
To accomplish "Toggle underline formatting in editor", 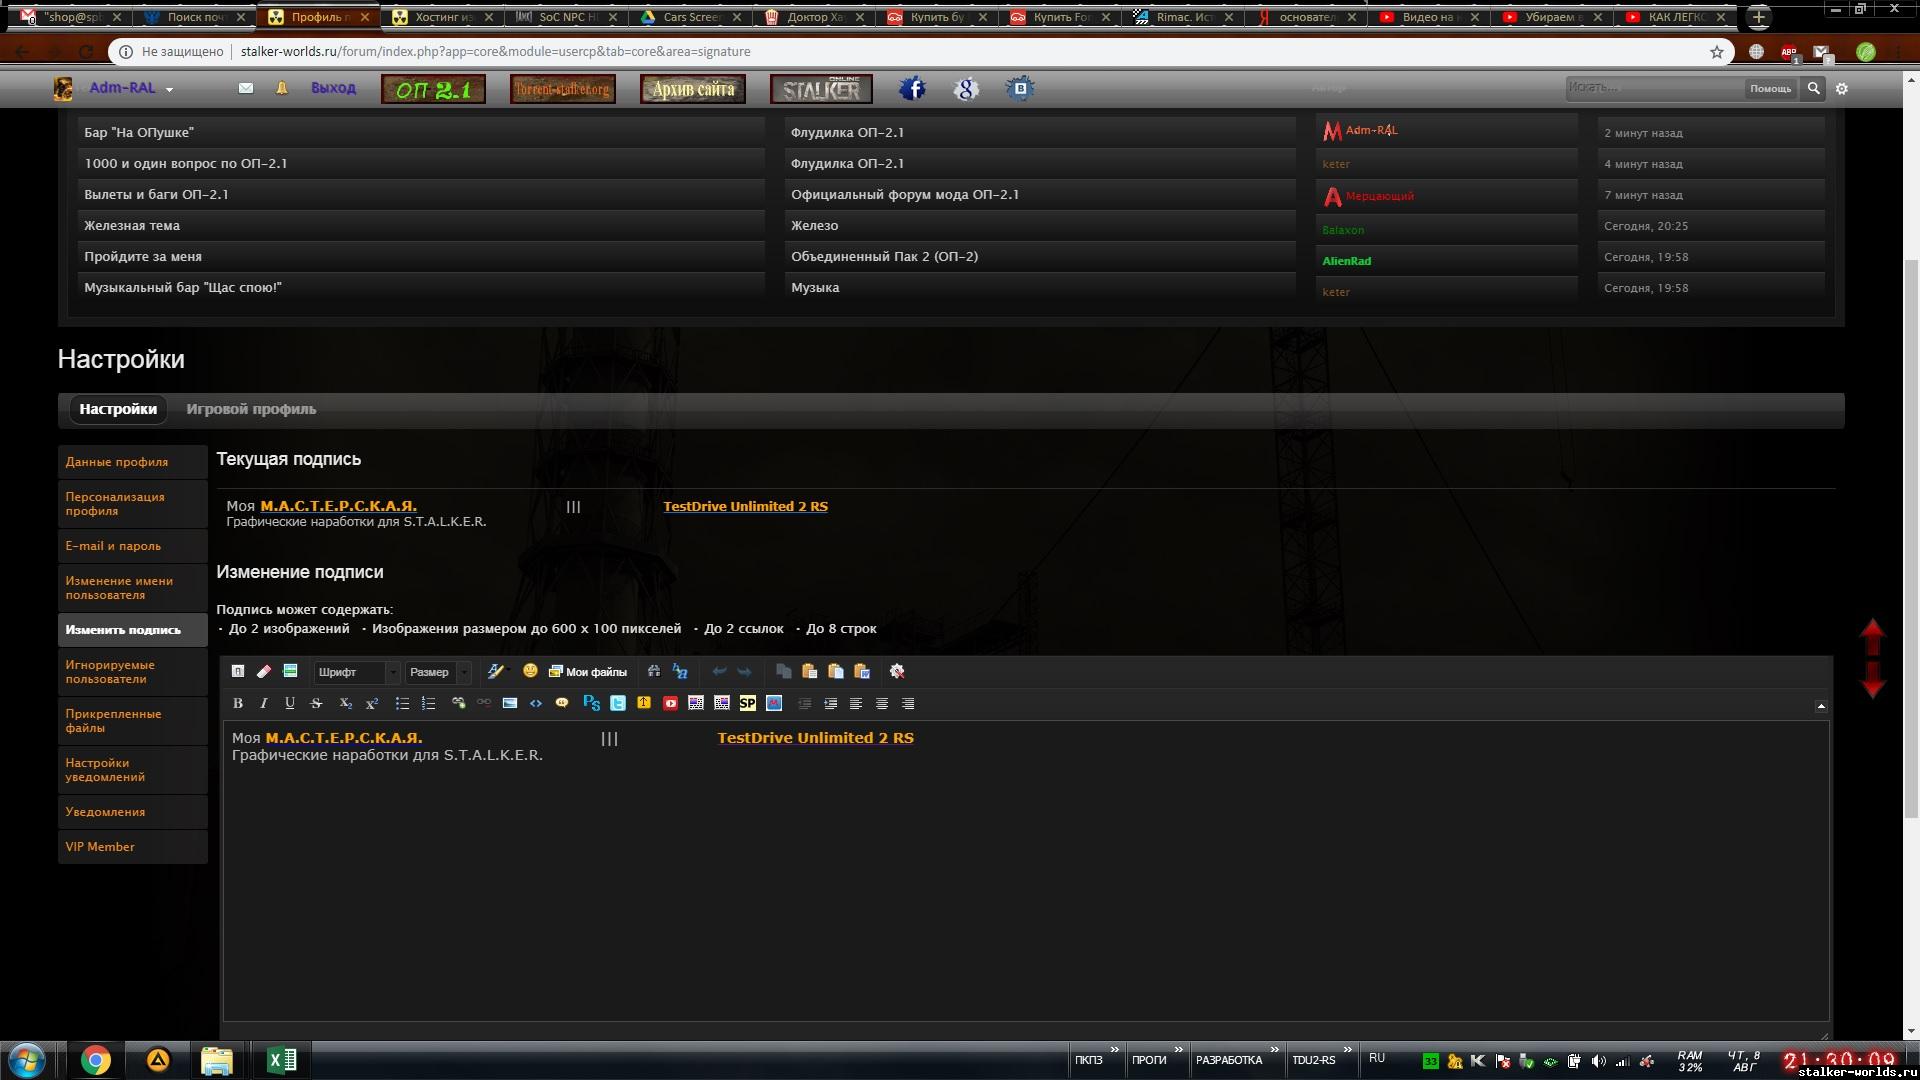I will point(290,704).
